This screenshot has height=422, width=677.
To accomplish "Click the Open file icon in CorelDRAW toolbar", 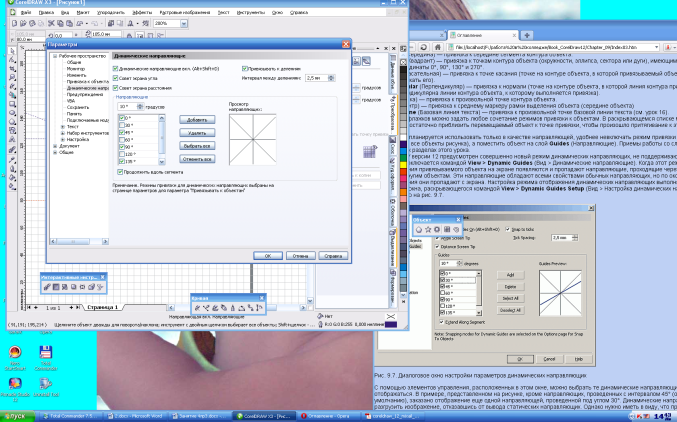I will tap(23, 23).
